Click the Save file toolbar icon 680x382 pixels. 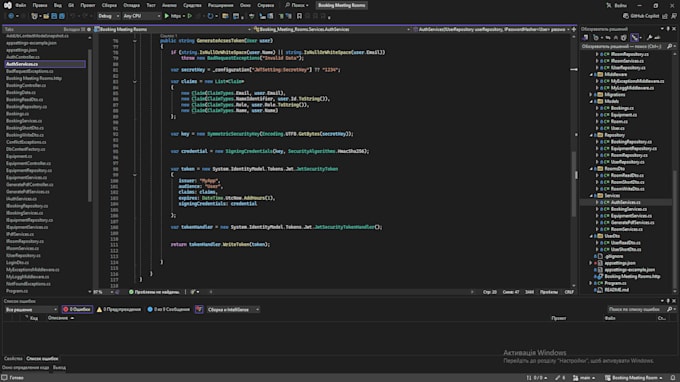coord(54,16)
